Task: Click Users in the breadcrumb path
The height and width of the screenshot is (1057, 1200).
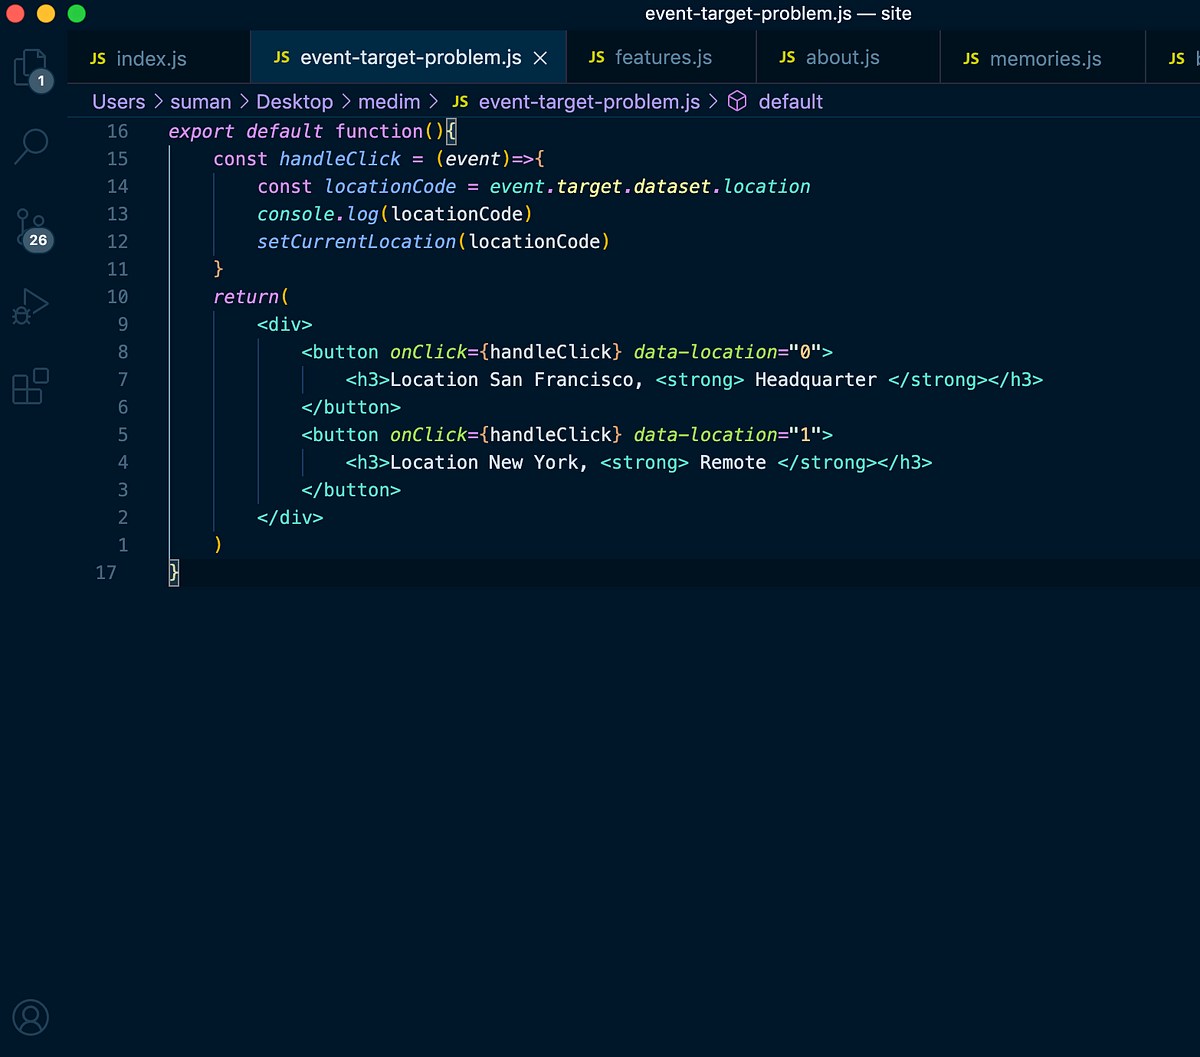Action: tap(119, 101)
